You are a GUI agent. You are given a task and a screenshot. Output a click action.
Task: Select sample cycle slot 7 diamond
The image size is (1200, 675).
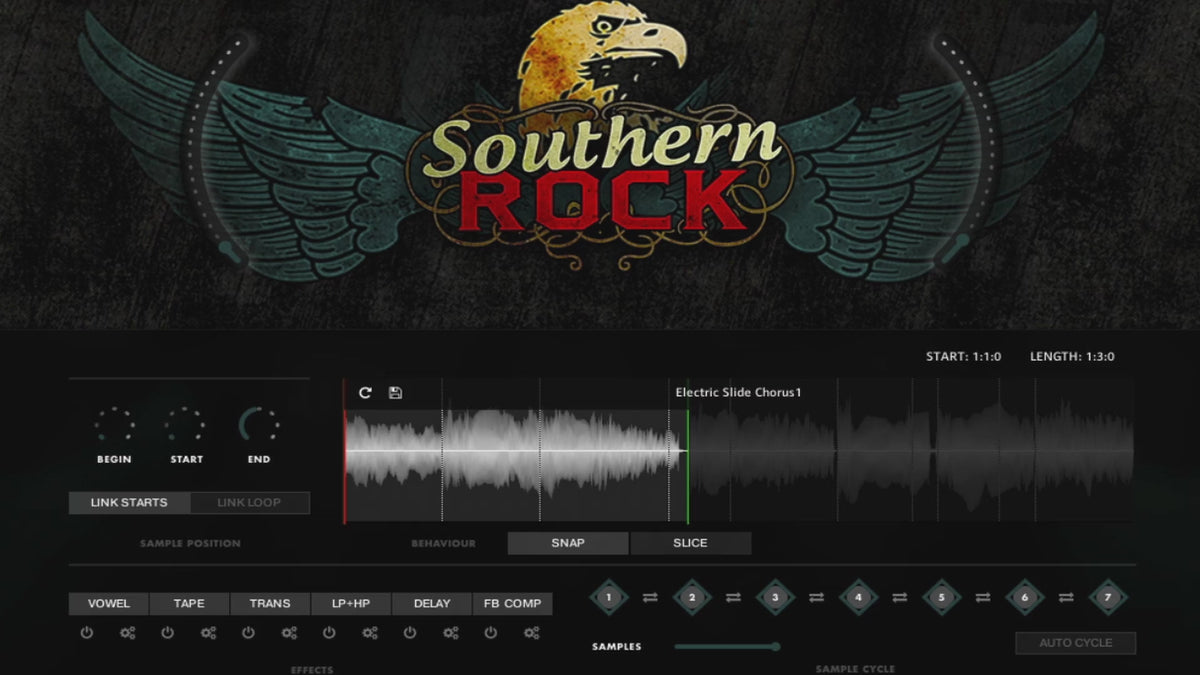1107,598
